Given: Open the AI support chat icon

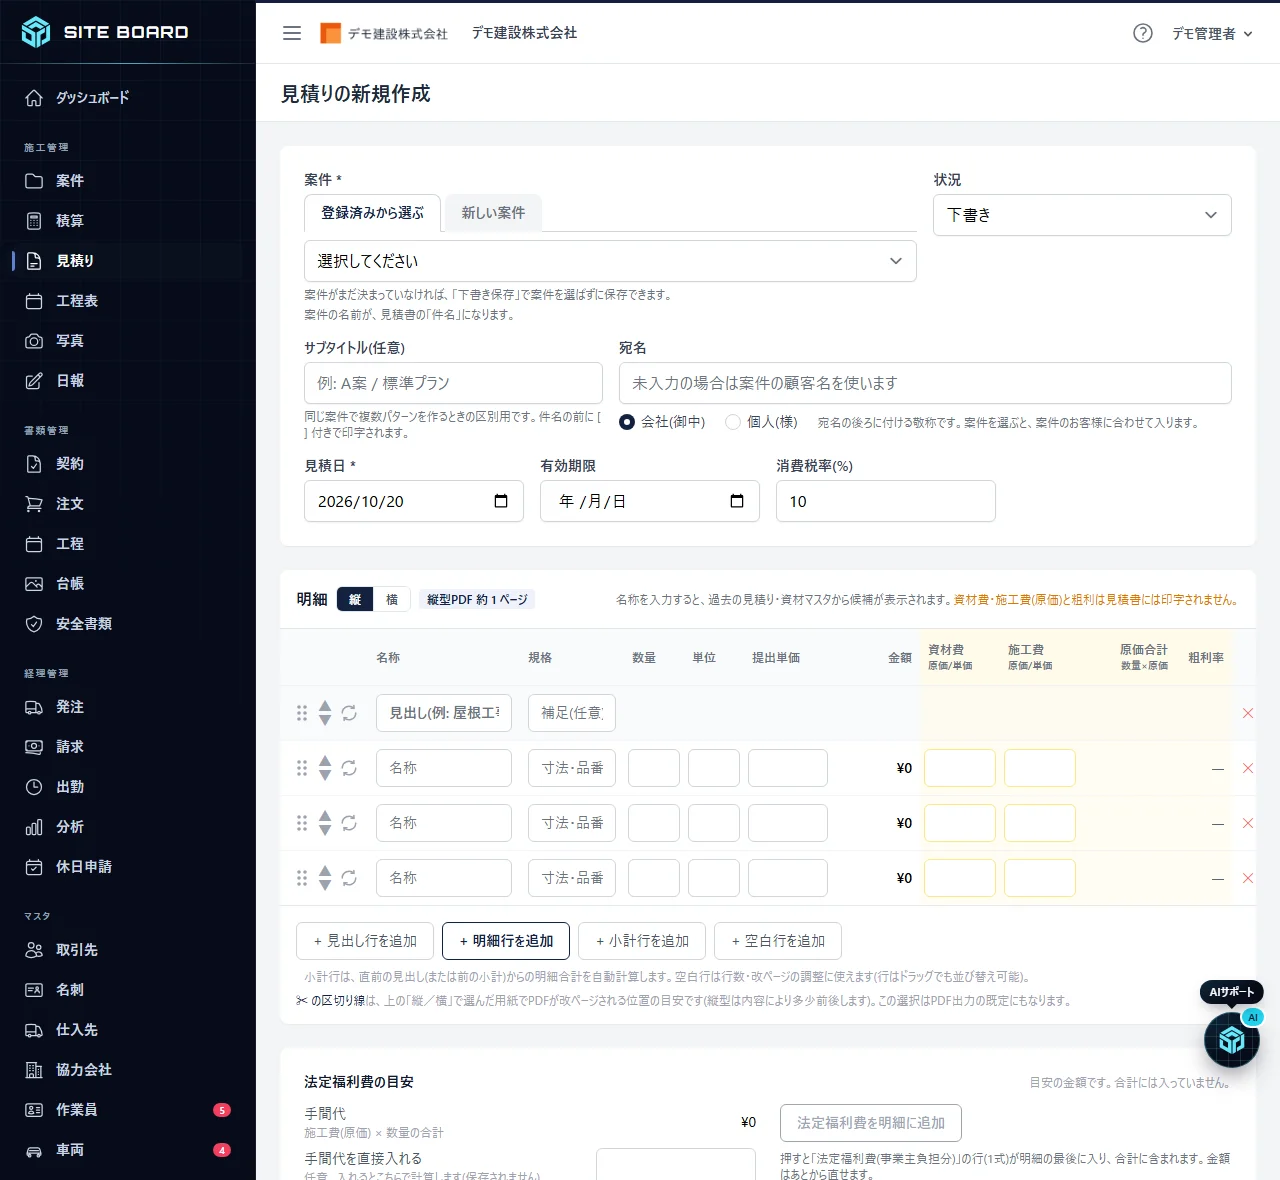Looking at the screenshot, I should click(1232, 1040).
